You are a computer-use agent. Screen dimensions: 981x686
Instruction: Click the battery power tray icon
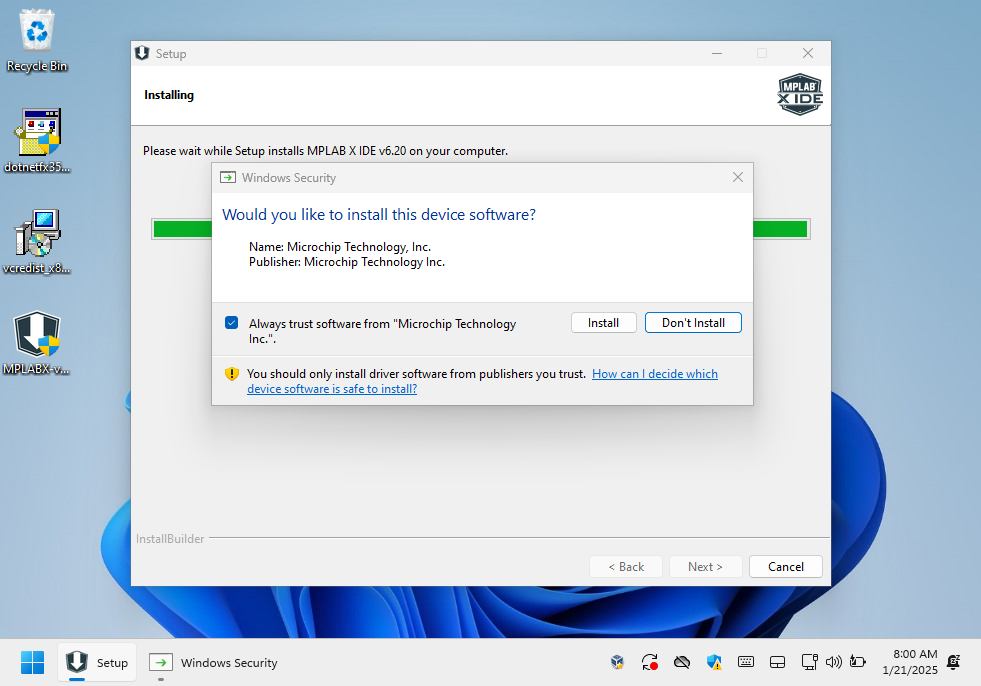(858, 662)
